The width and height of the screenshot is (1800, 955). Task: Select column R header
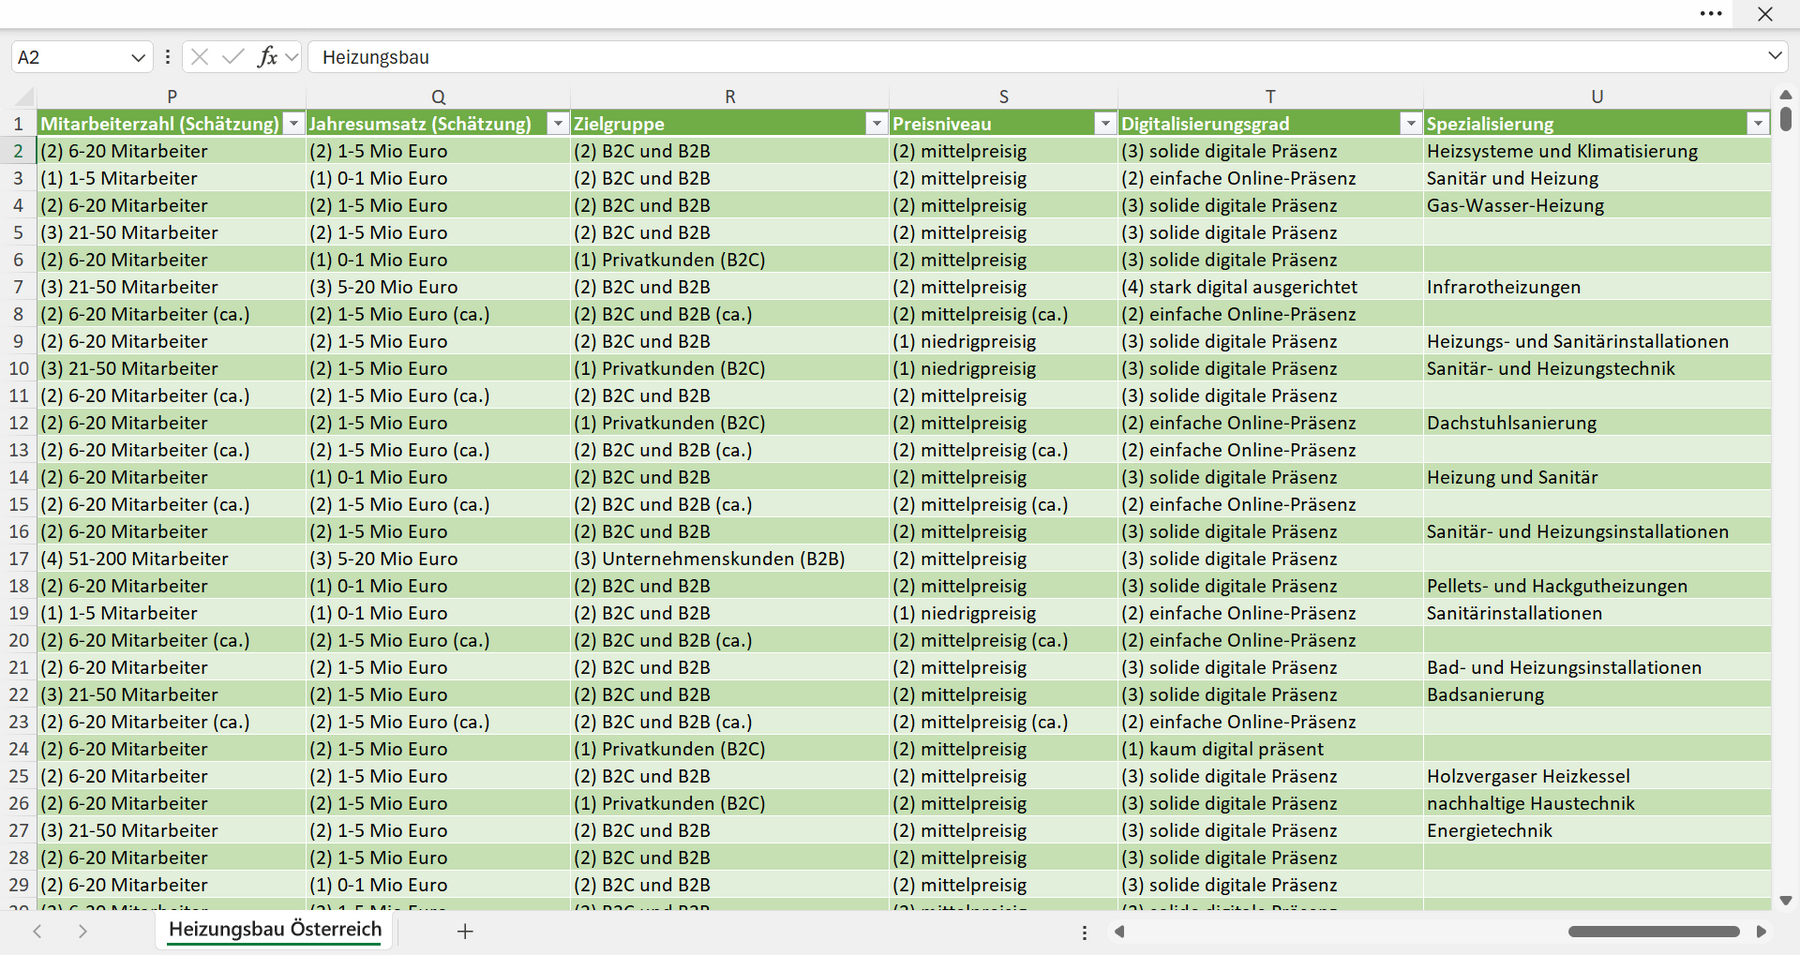tap(730, 97)
